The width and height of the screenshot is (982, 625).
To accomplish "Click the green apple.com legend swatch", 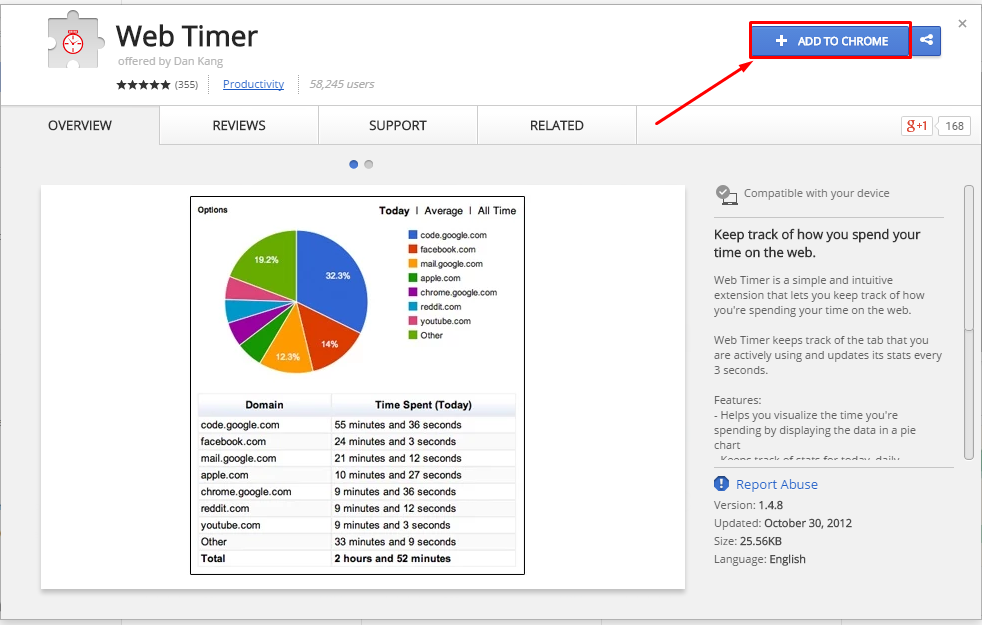I will (413, 278).
